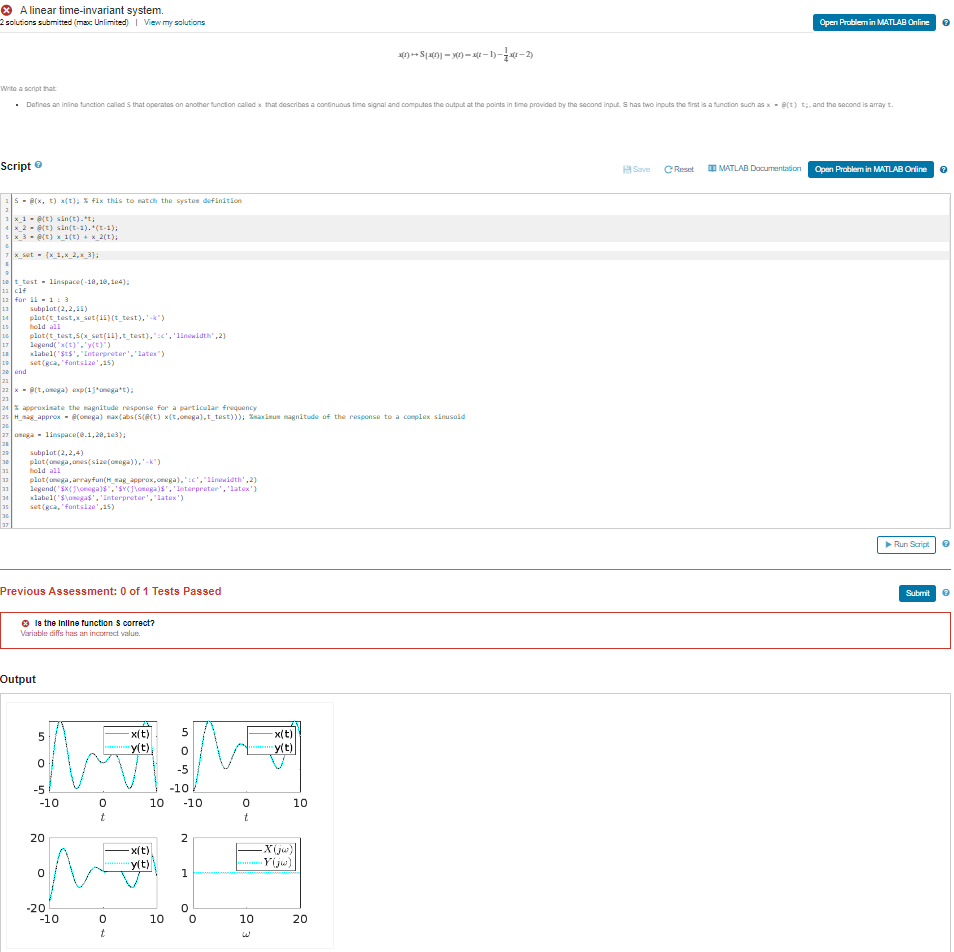Image resolution: width=954 pixels, height=952 pixels.
Task: Submit the solution for assessment
Action: coord(917,593)
